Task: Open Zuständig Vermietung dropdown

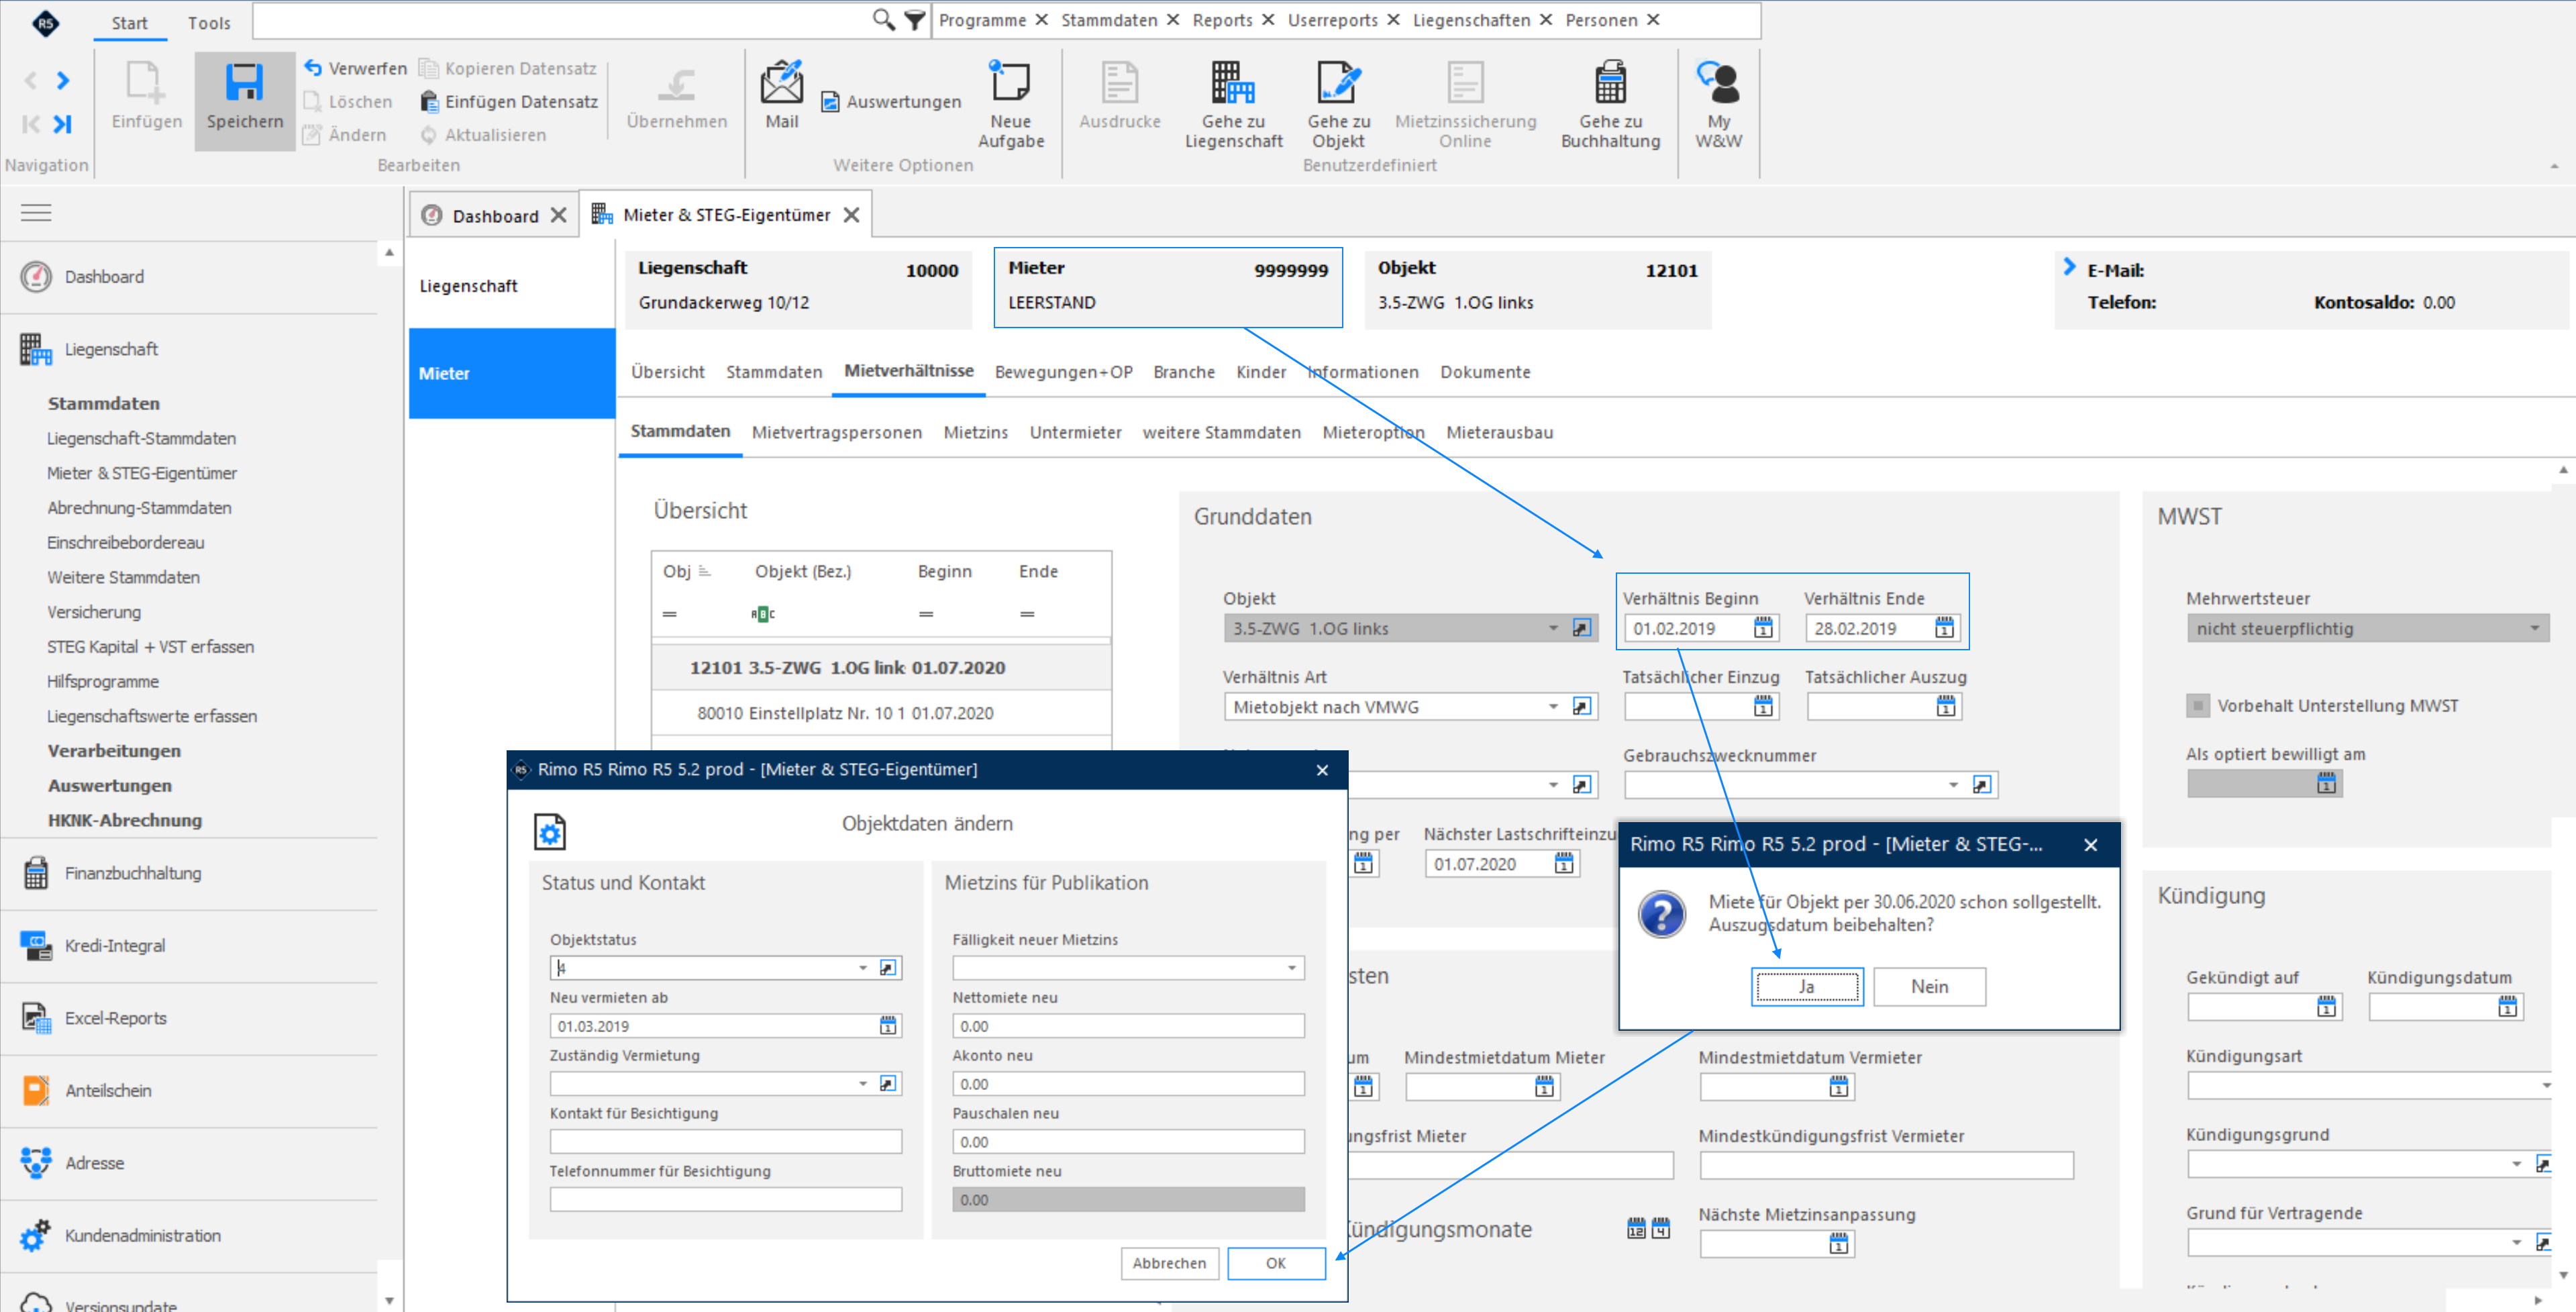Action: (863, 1084)
